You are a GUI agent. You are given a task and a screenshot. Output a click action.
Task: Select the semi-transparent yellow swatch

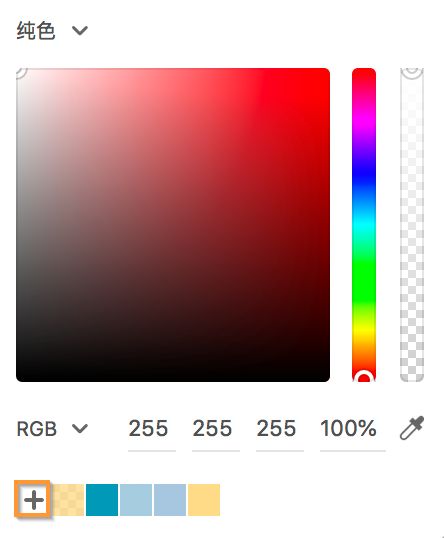68,500
